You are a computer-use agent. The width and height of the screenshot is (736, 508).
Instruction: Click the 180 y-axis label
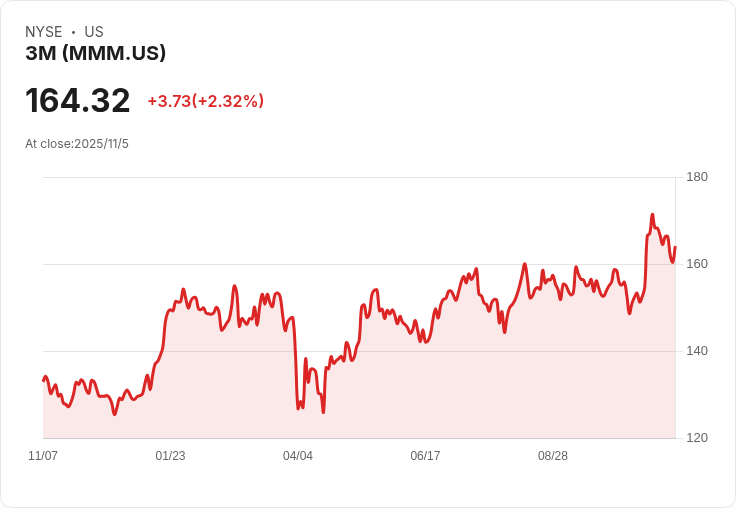click(x=697, y=177)
